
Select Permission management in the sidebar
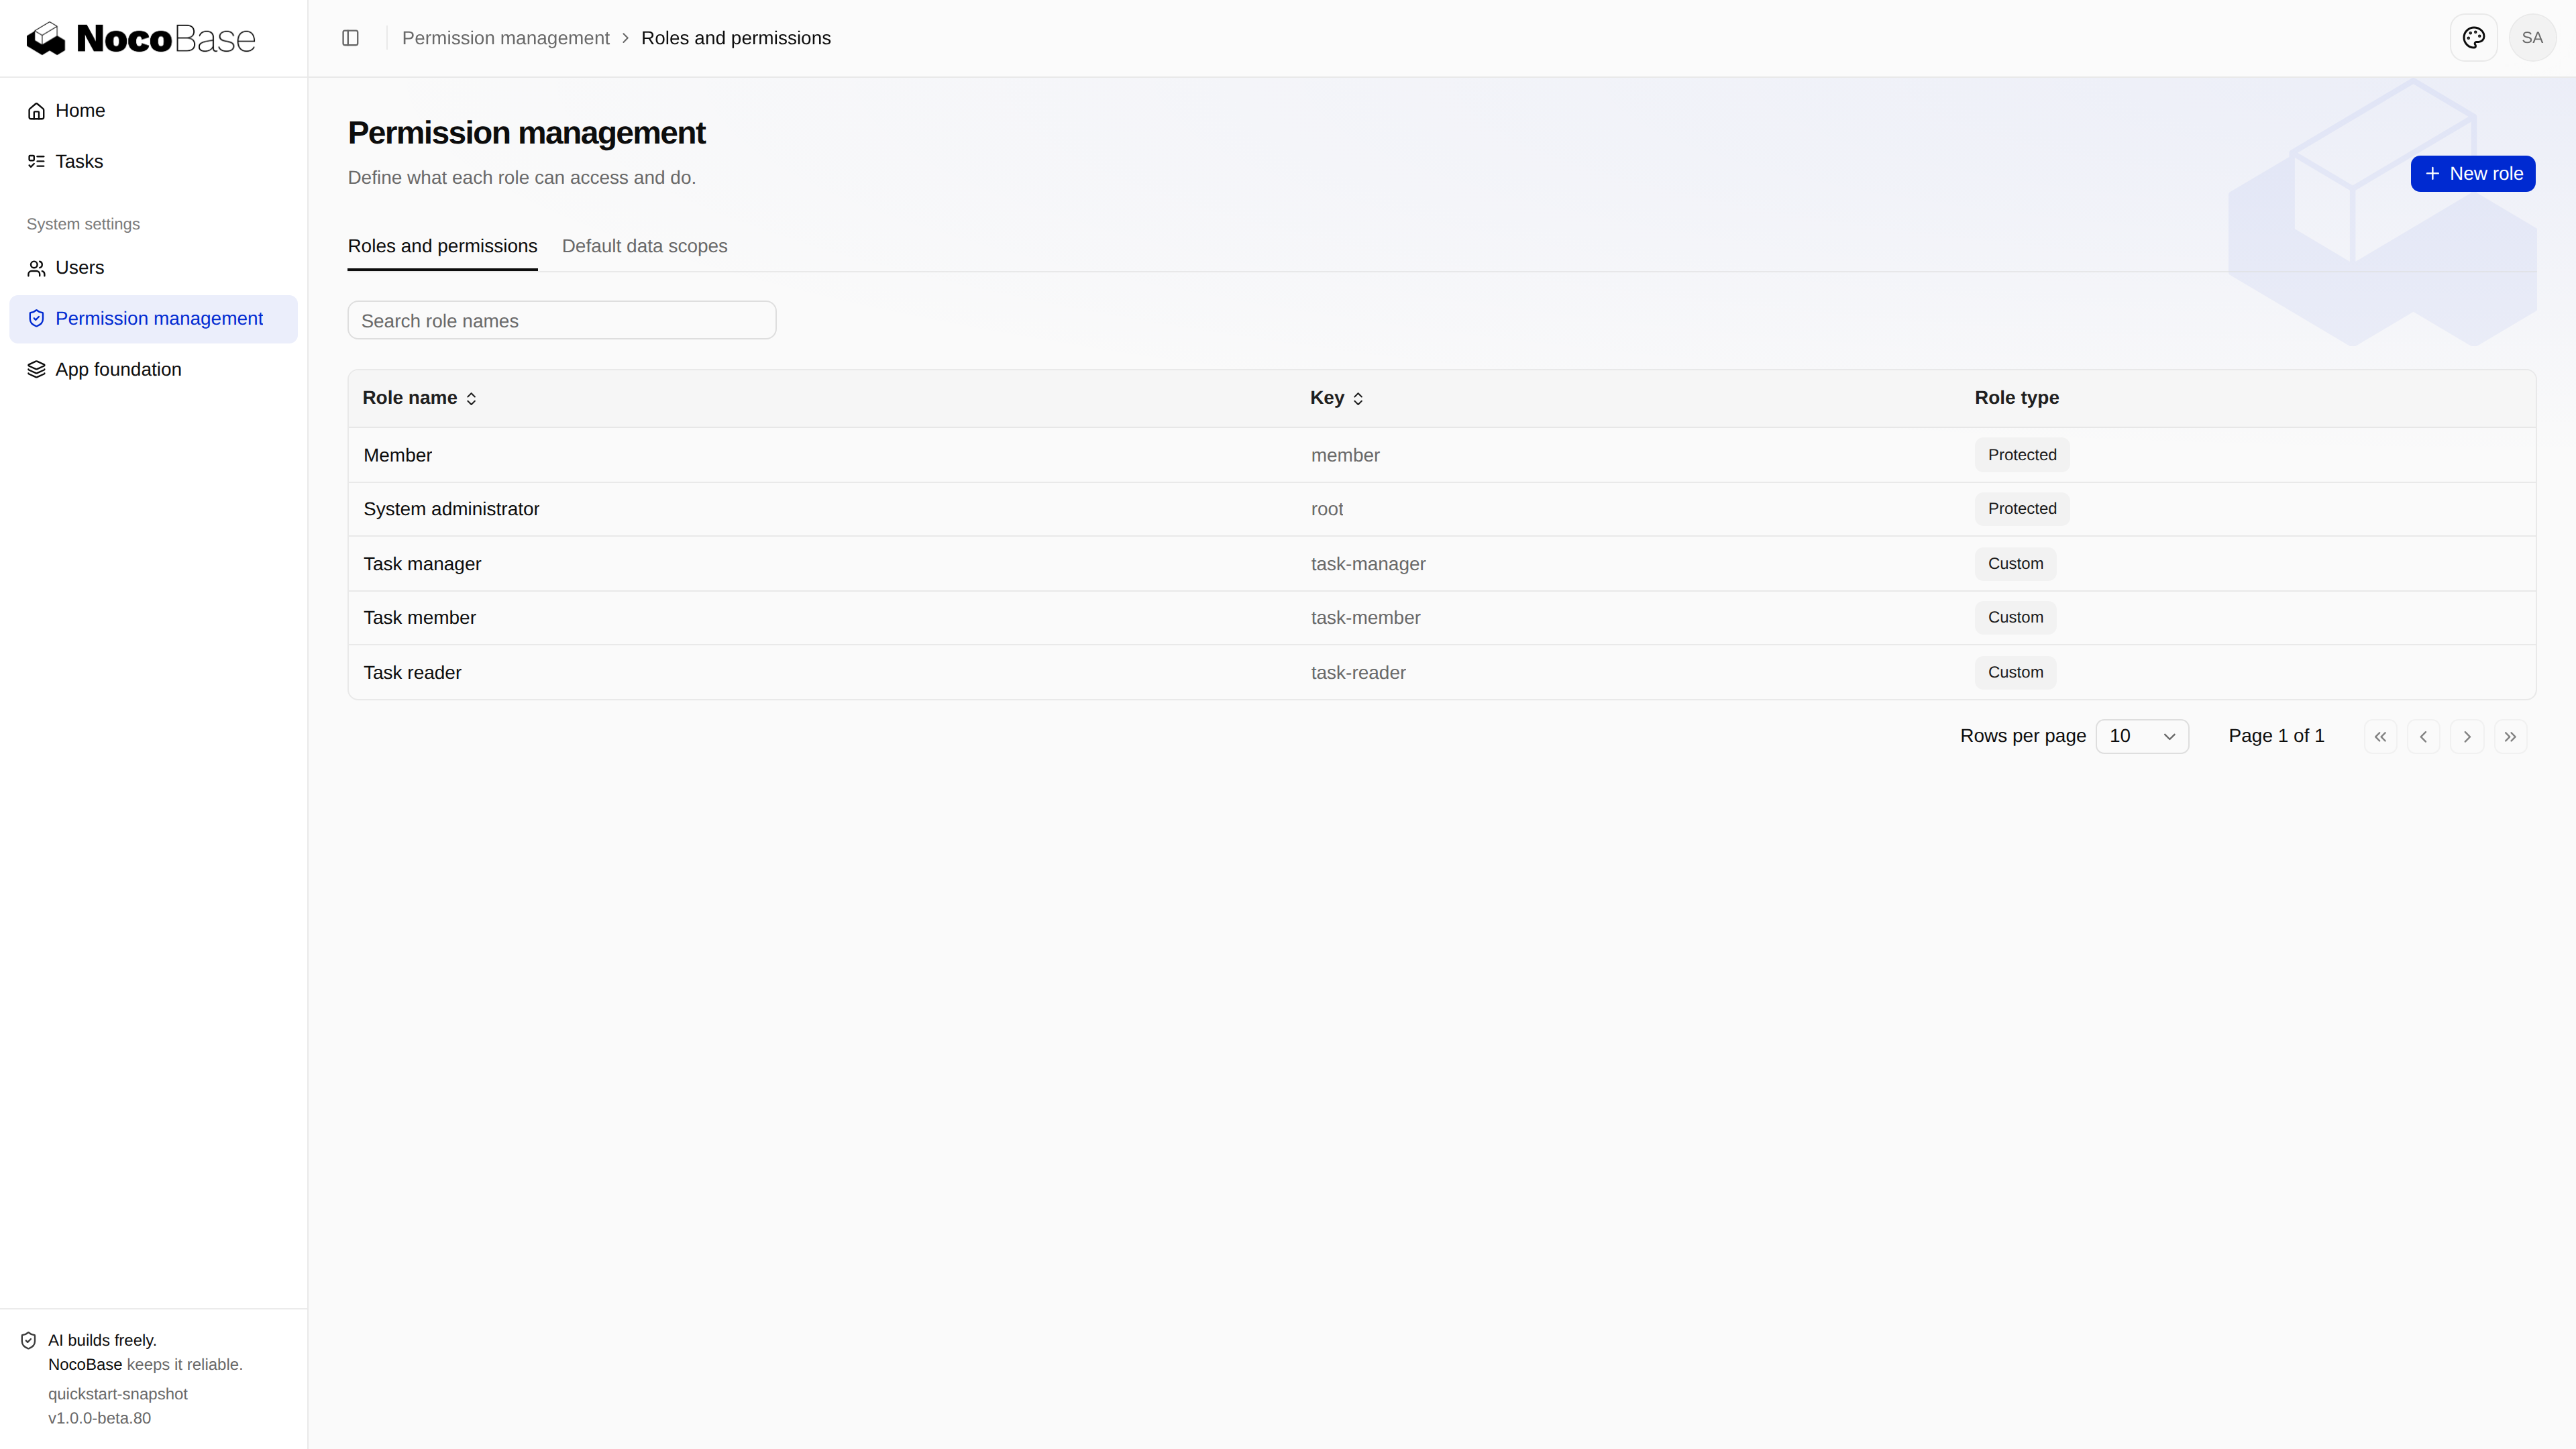click(153, 319)
